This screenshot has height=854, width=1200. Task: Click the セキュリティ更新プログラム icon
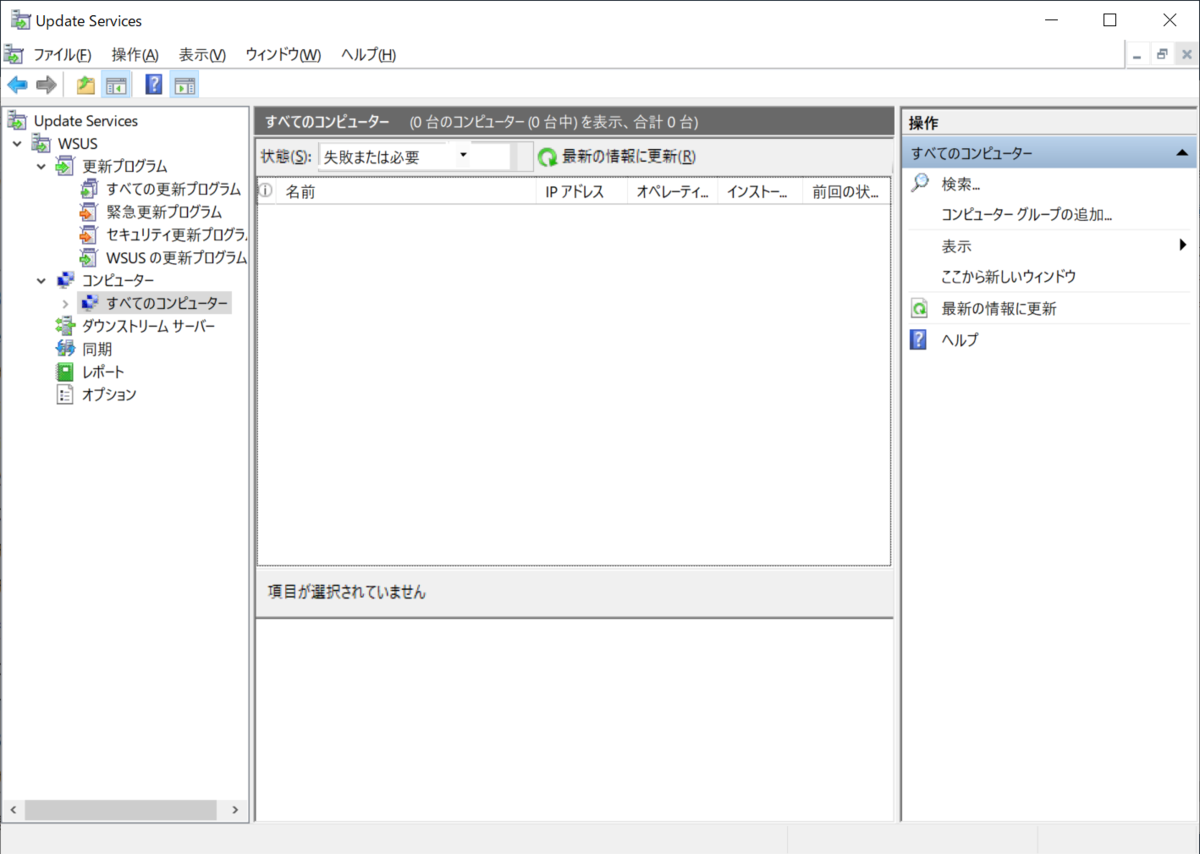pos(89,235)
